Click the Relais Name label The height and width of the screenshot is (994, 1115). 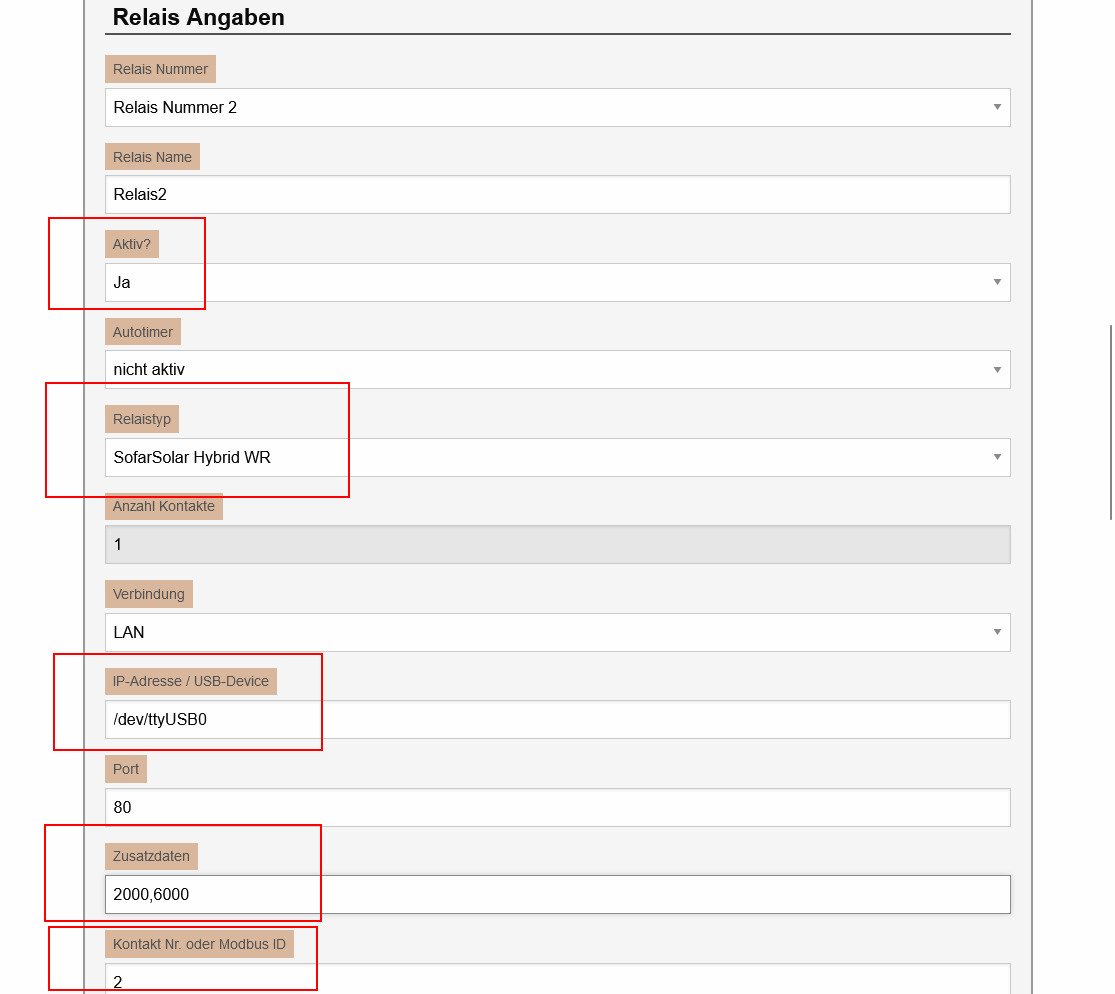(x=152, y=157)
